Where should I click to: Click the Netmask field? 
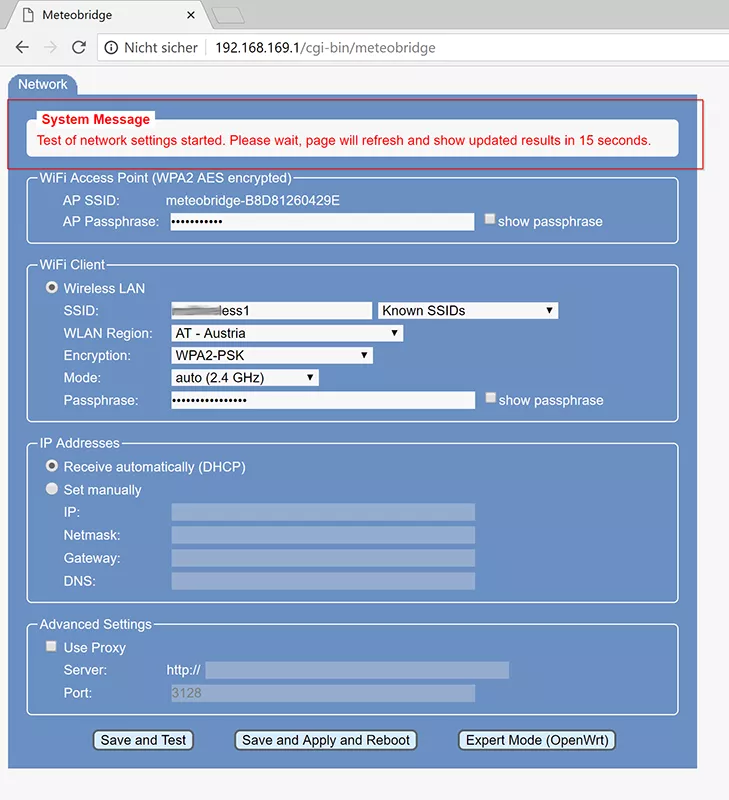pos(323,535)
